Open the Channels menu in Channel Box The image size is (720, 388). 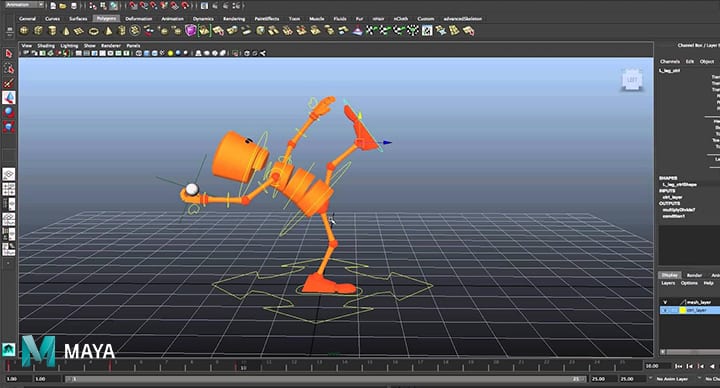[x=670, y=61]
